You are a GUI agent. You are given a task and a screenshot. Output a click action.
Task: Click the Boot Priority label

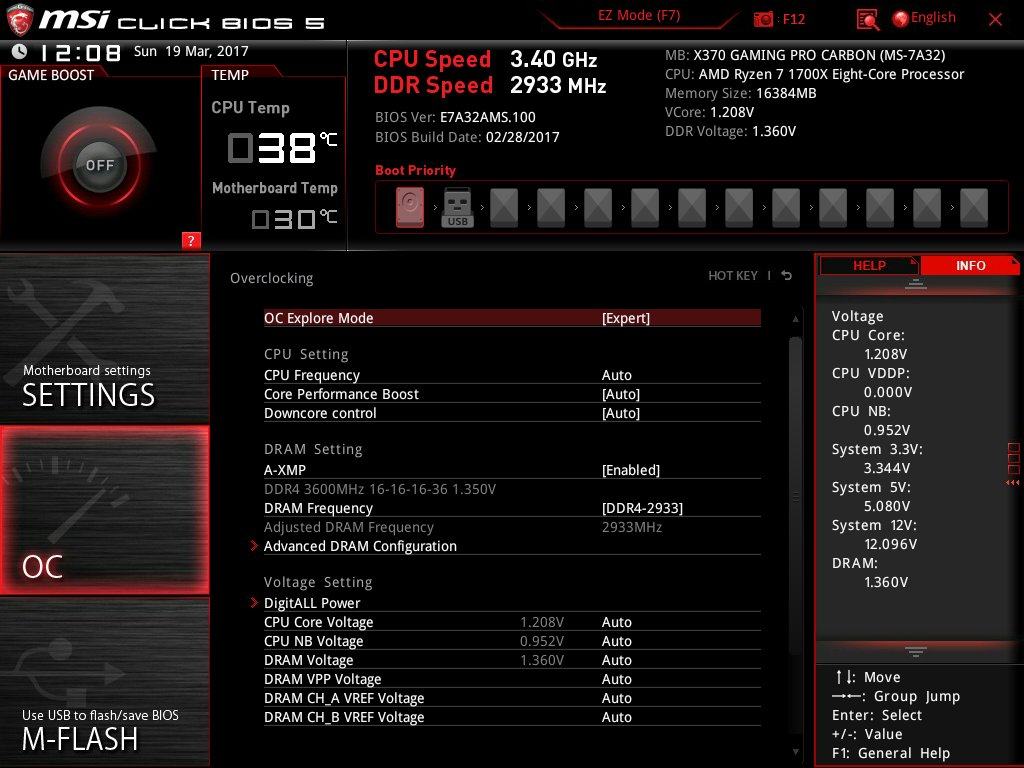click(x=415, y=170)
